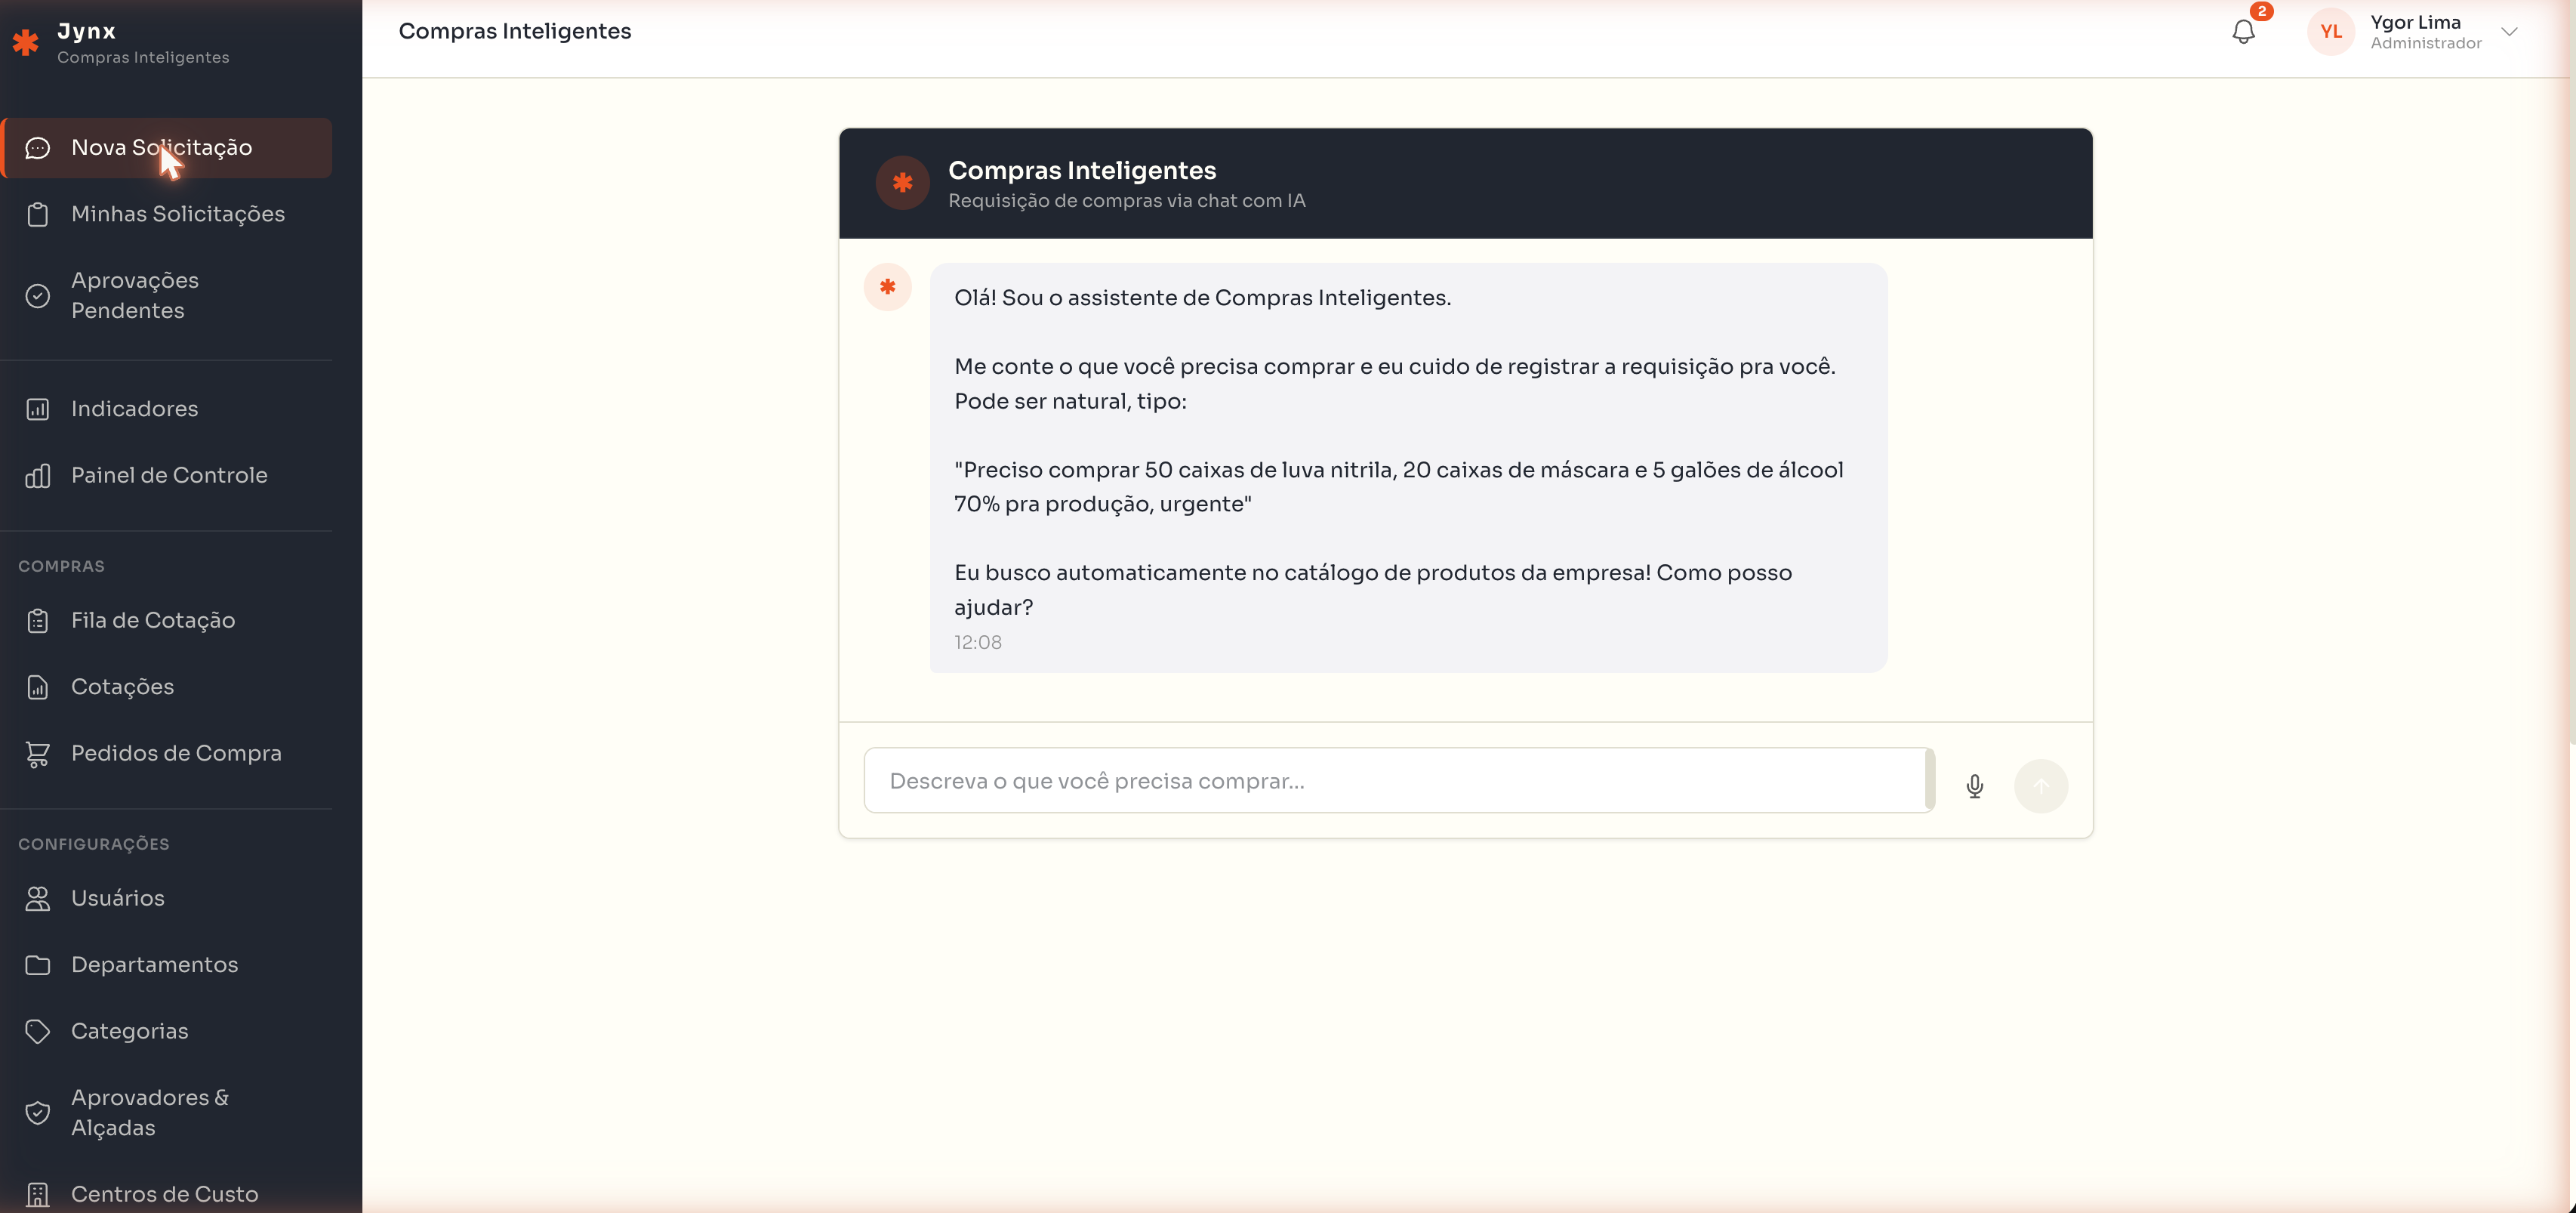Click Usuários people icon
The image size is (2576, 1213).
37,899
